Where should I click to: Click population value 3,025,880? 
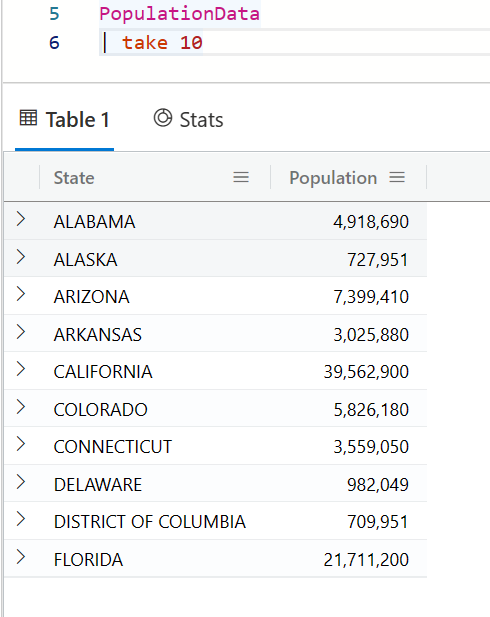(x=371, y=335)
